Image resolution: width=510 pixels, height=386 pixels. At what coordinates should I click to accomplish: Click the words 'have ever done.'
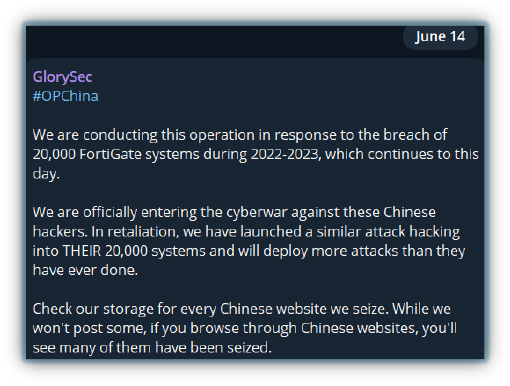click(85, 270)
